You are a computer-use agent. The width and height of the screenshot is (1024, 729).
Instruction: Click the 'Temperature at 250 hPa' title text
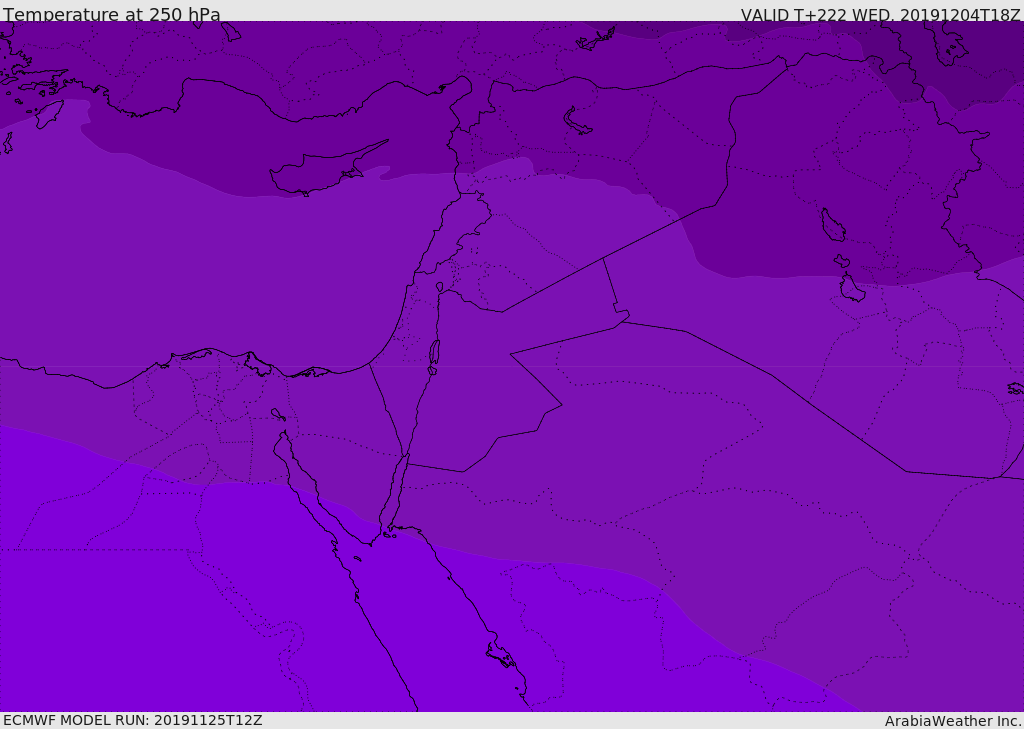pos(112,14)
